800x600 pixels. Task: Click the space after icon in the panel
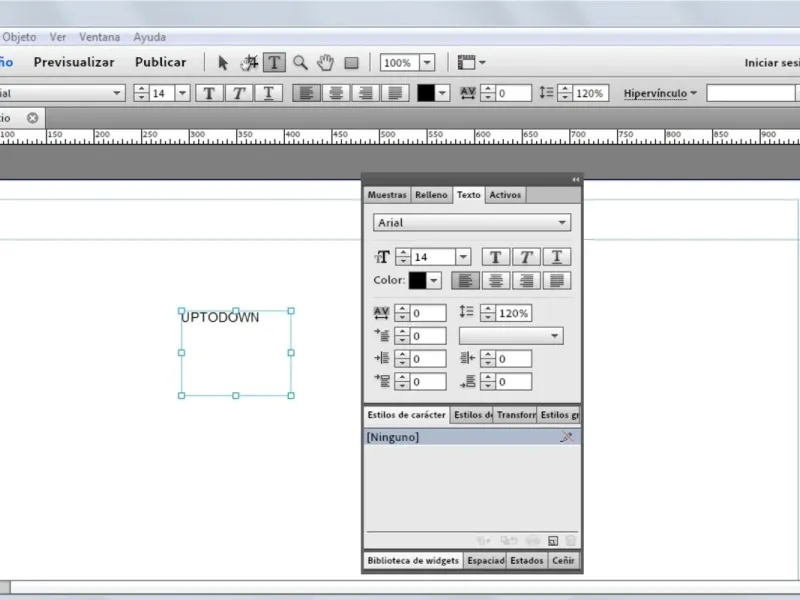[x=468, y=381]
